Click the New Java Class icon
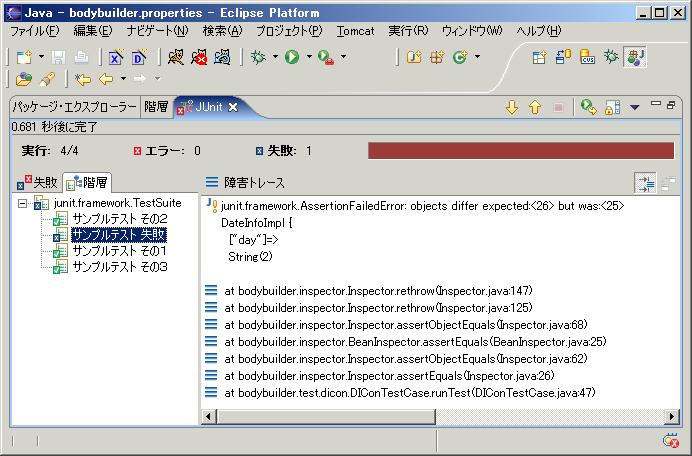The height and width of the screenshot is (456, 692). click(x=460, y=57)
